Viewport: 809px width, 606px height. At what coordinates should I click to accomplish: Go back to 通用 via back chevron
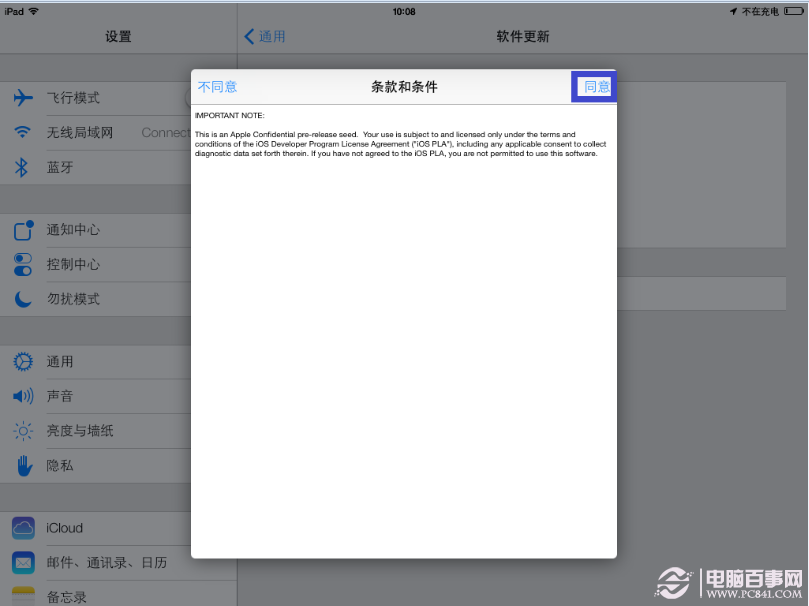[265, 37]
